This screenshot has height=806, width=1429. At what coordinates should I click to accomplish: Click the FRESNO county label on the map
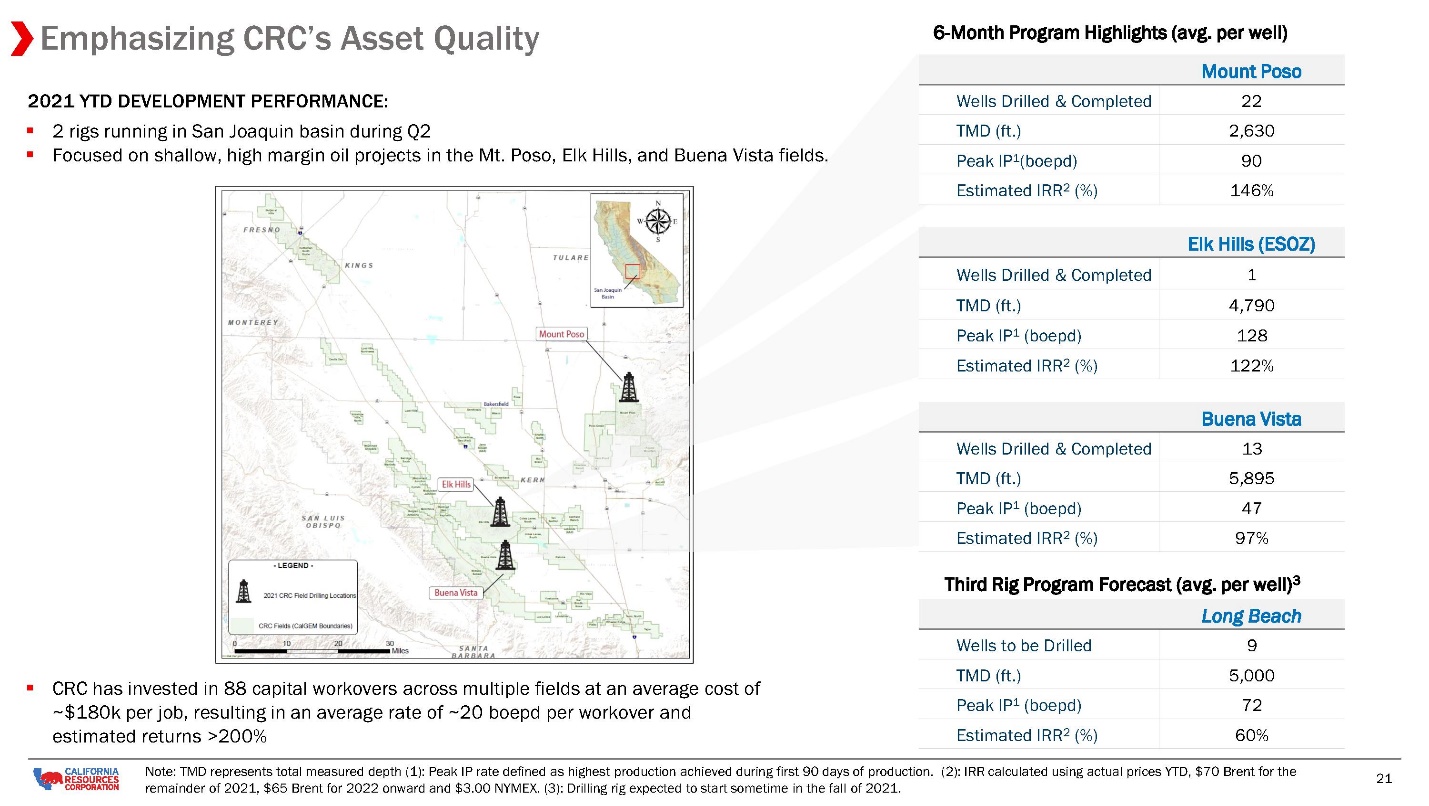pyautogui.click(x=260, y=229)
